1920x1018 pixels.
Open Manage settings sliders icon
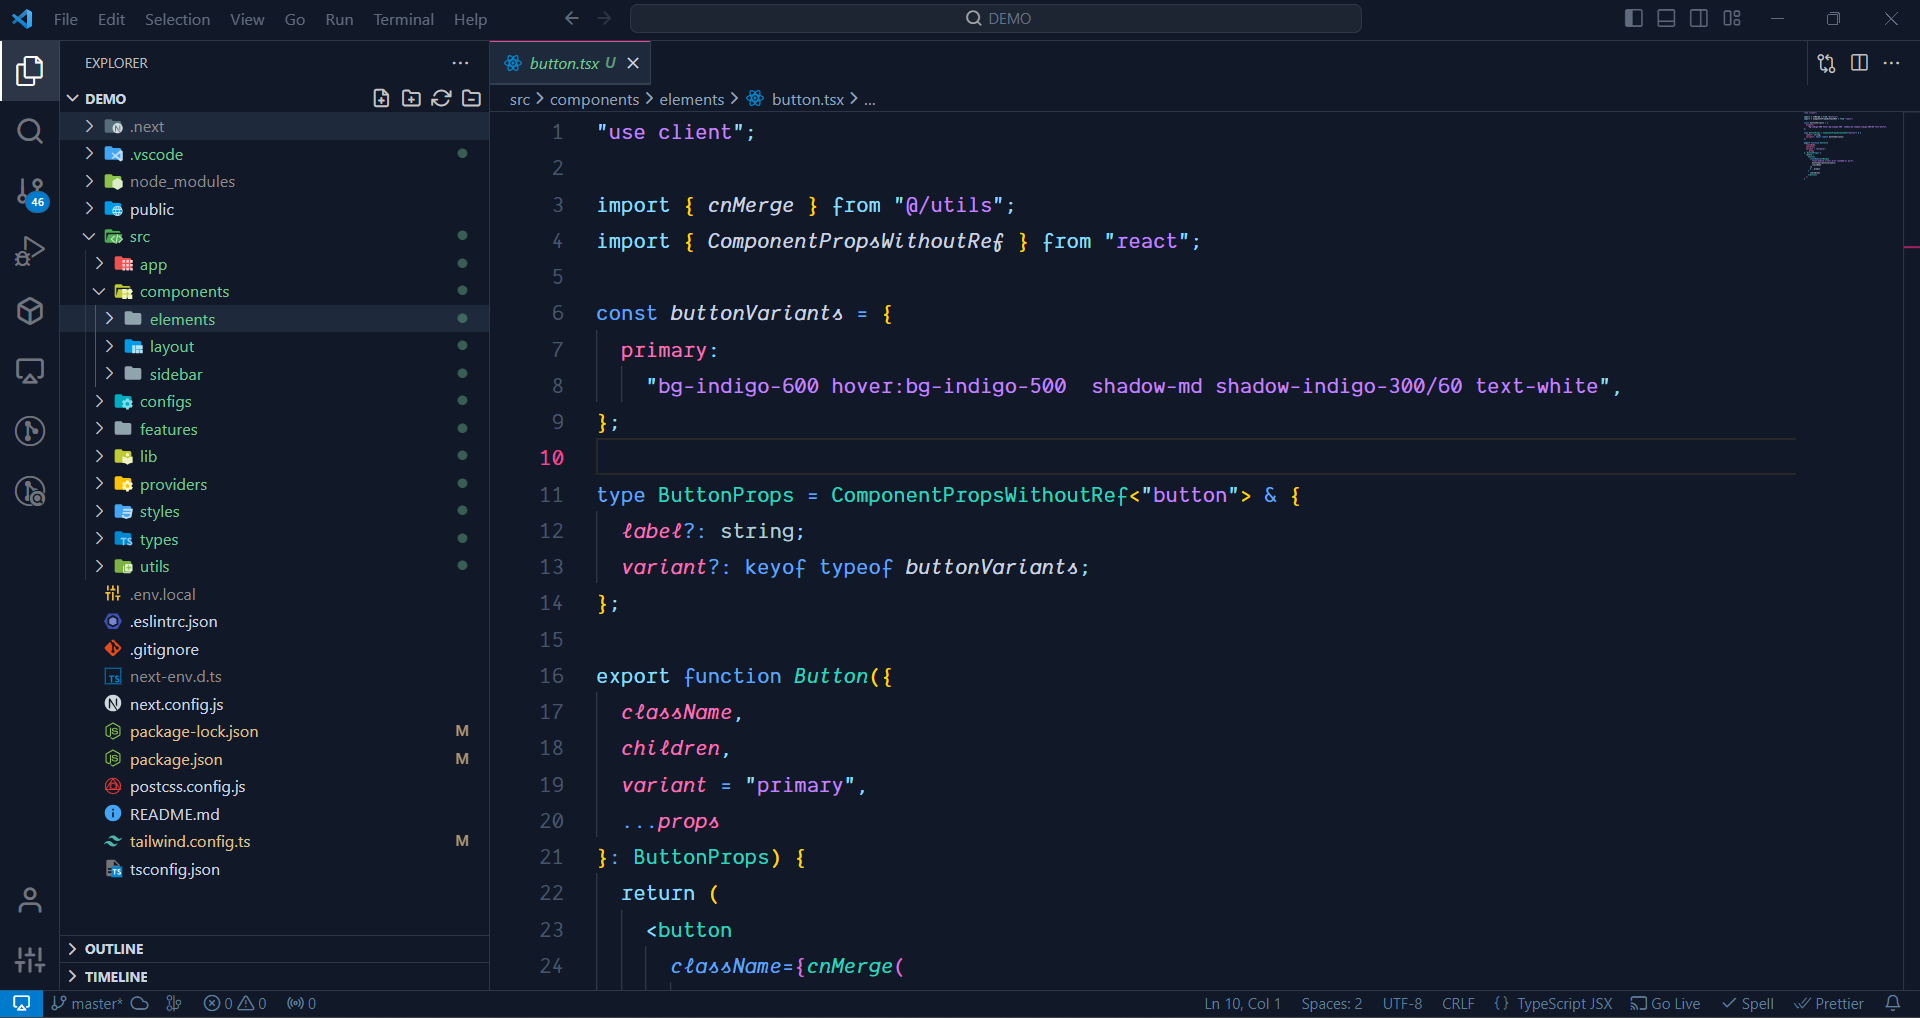30,960
